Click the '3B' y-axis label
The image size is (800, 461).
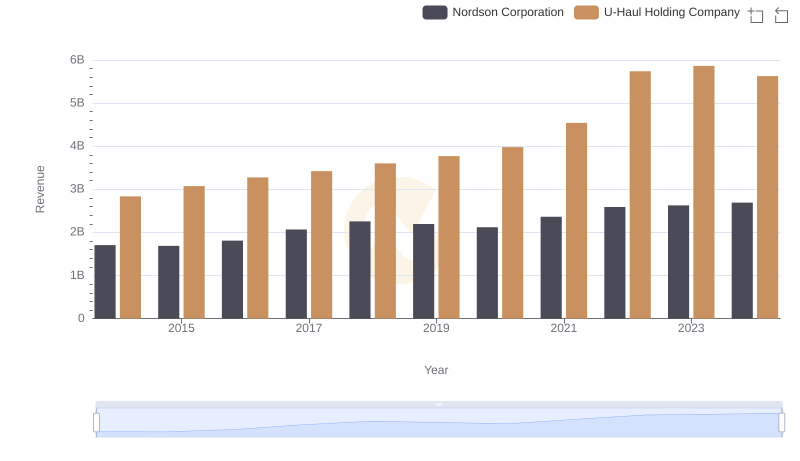tap(77, 189)
